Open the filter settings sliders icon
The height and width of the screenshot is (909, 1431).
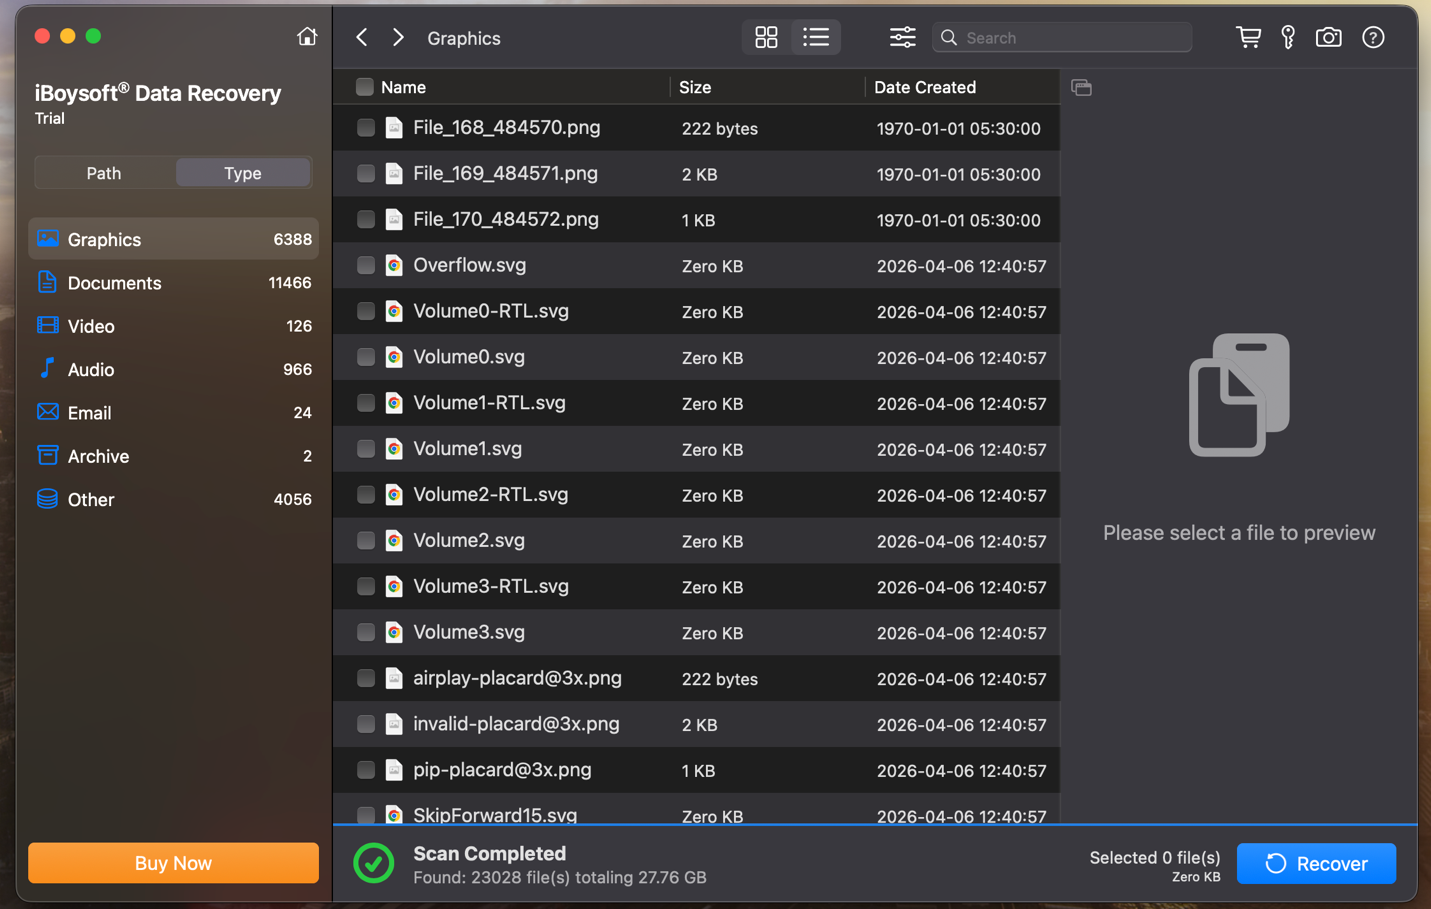pyautogui.click(x=902, y=37)
